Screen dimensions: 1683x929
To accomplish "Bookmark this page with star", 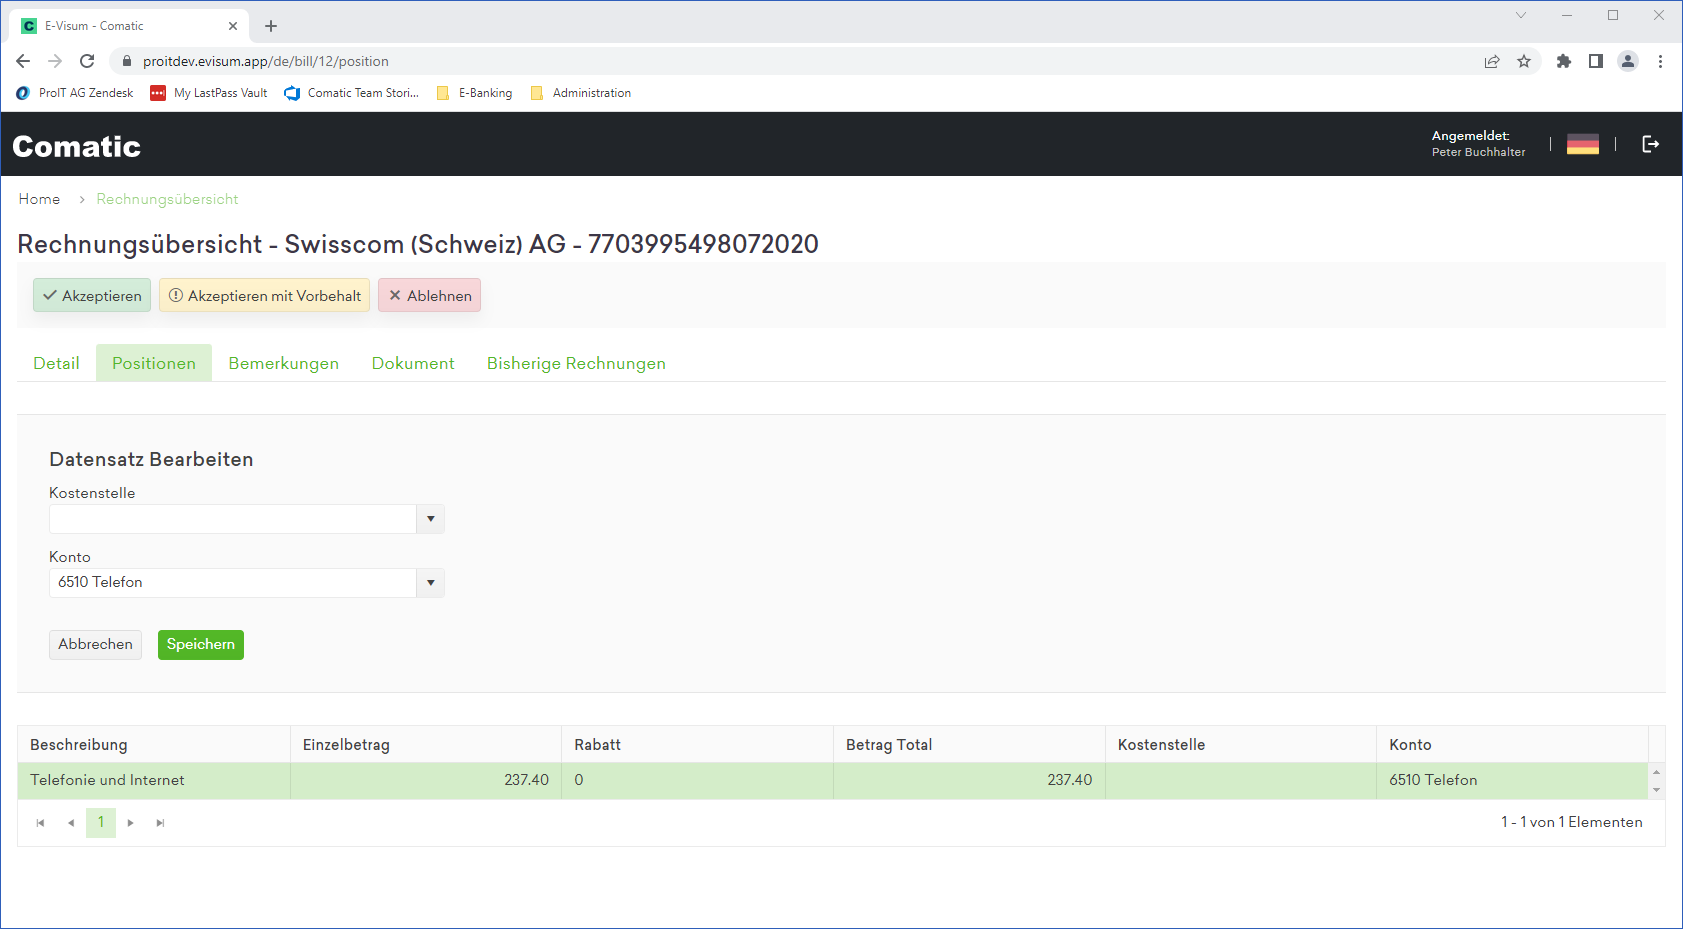I will point(1524,61).
